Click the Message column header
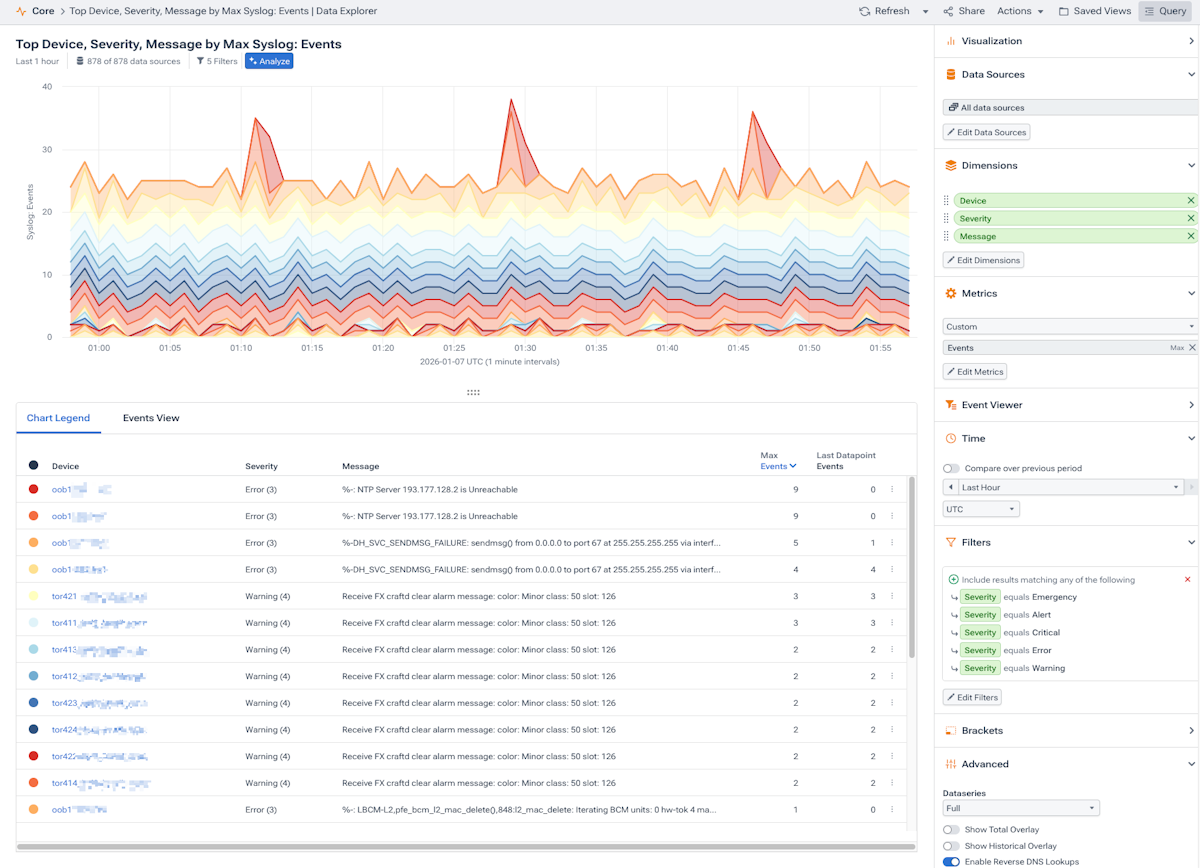 click(360, 466)
